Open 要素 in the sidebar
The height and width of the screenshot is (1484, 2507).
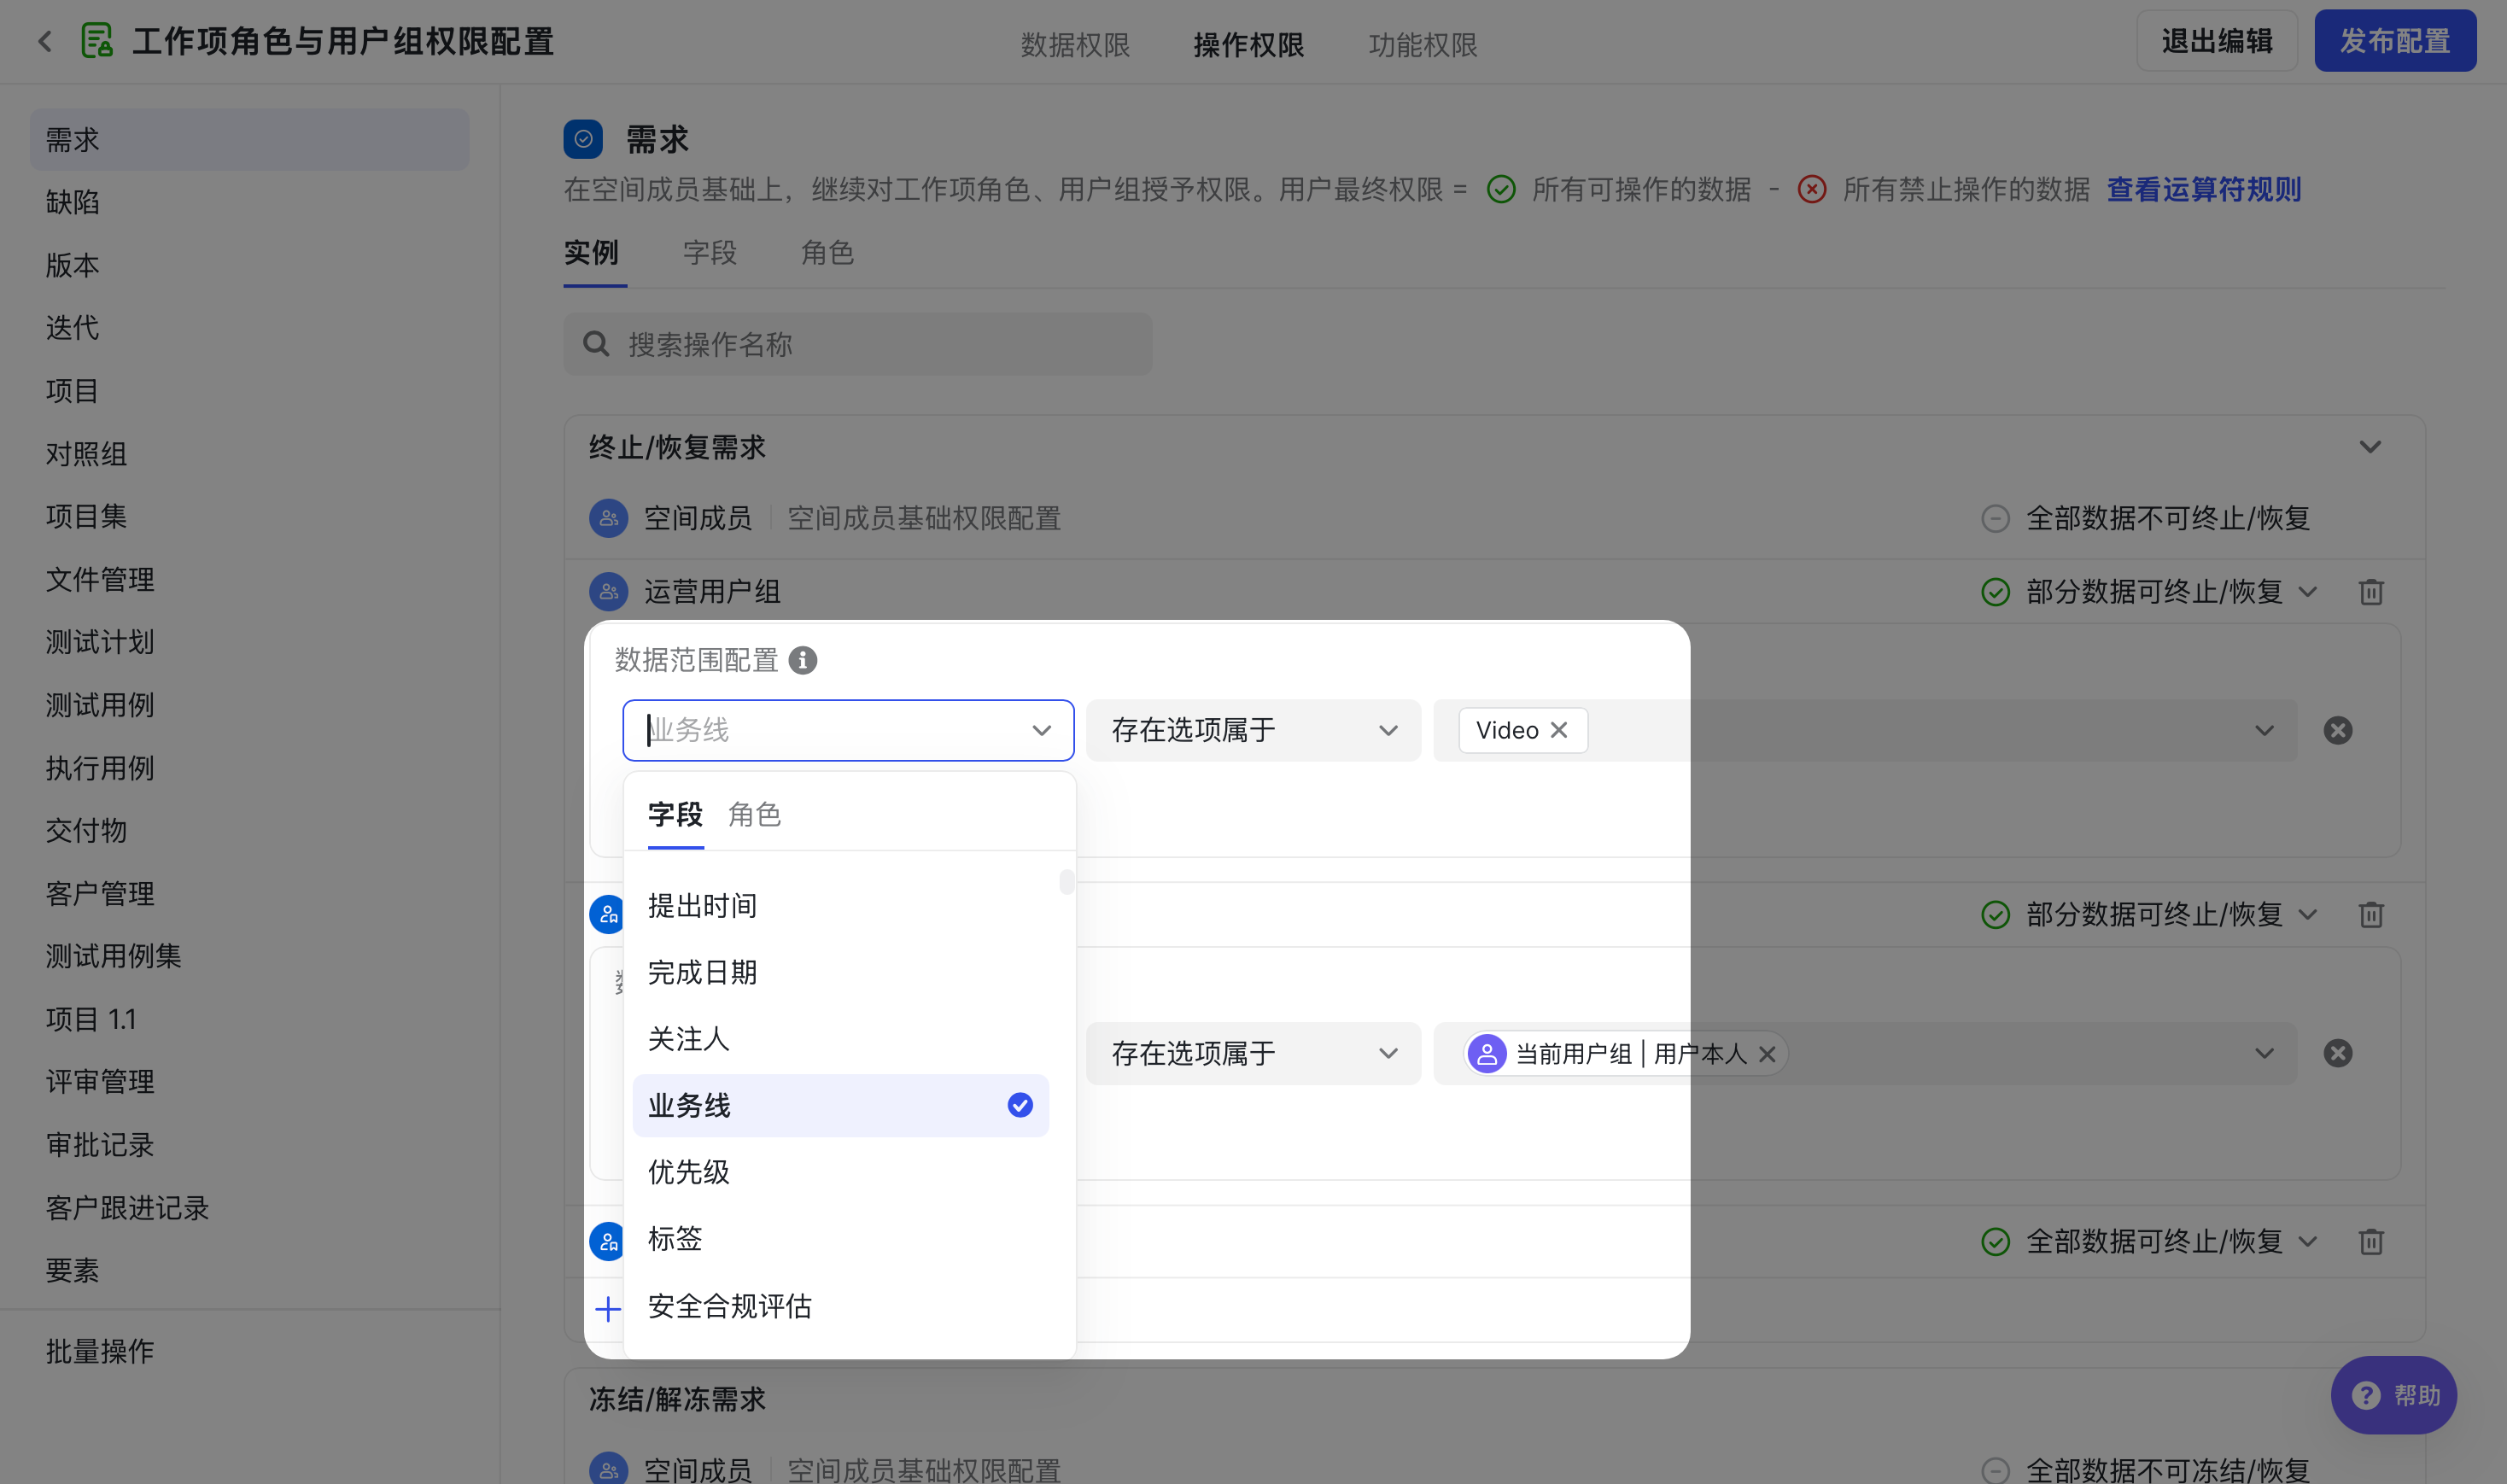point(249,1270)
